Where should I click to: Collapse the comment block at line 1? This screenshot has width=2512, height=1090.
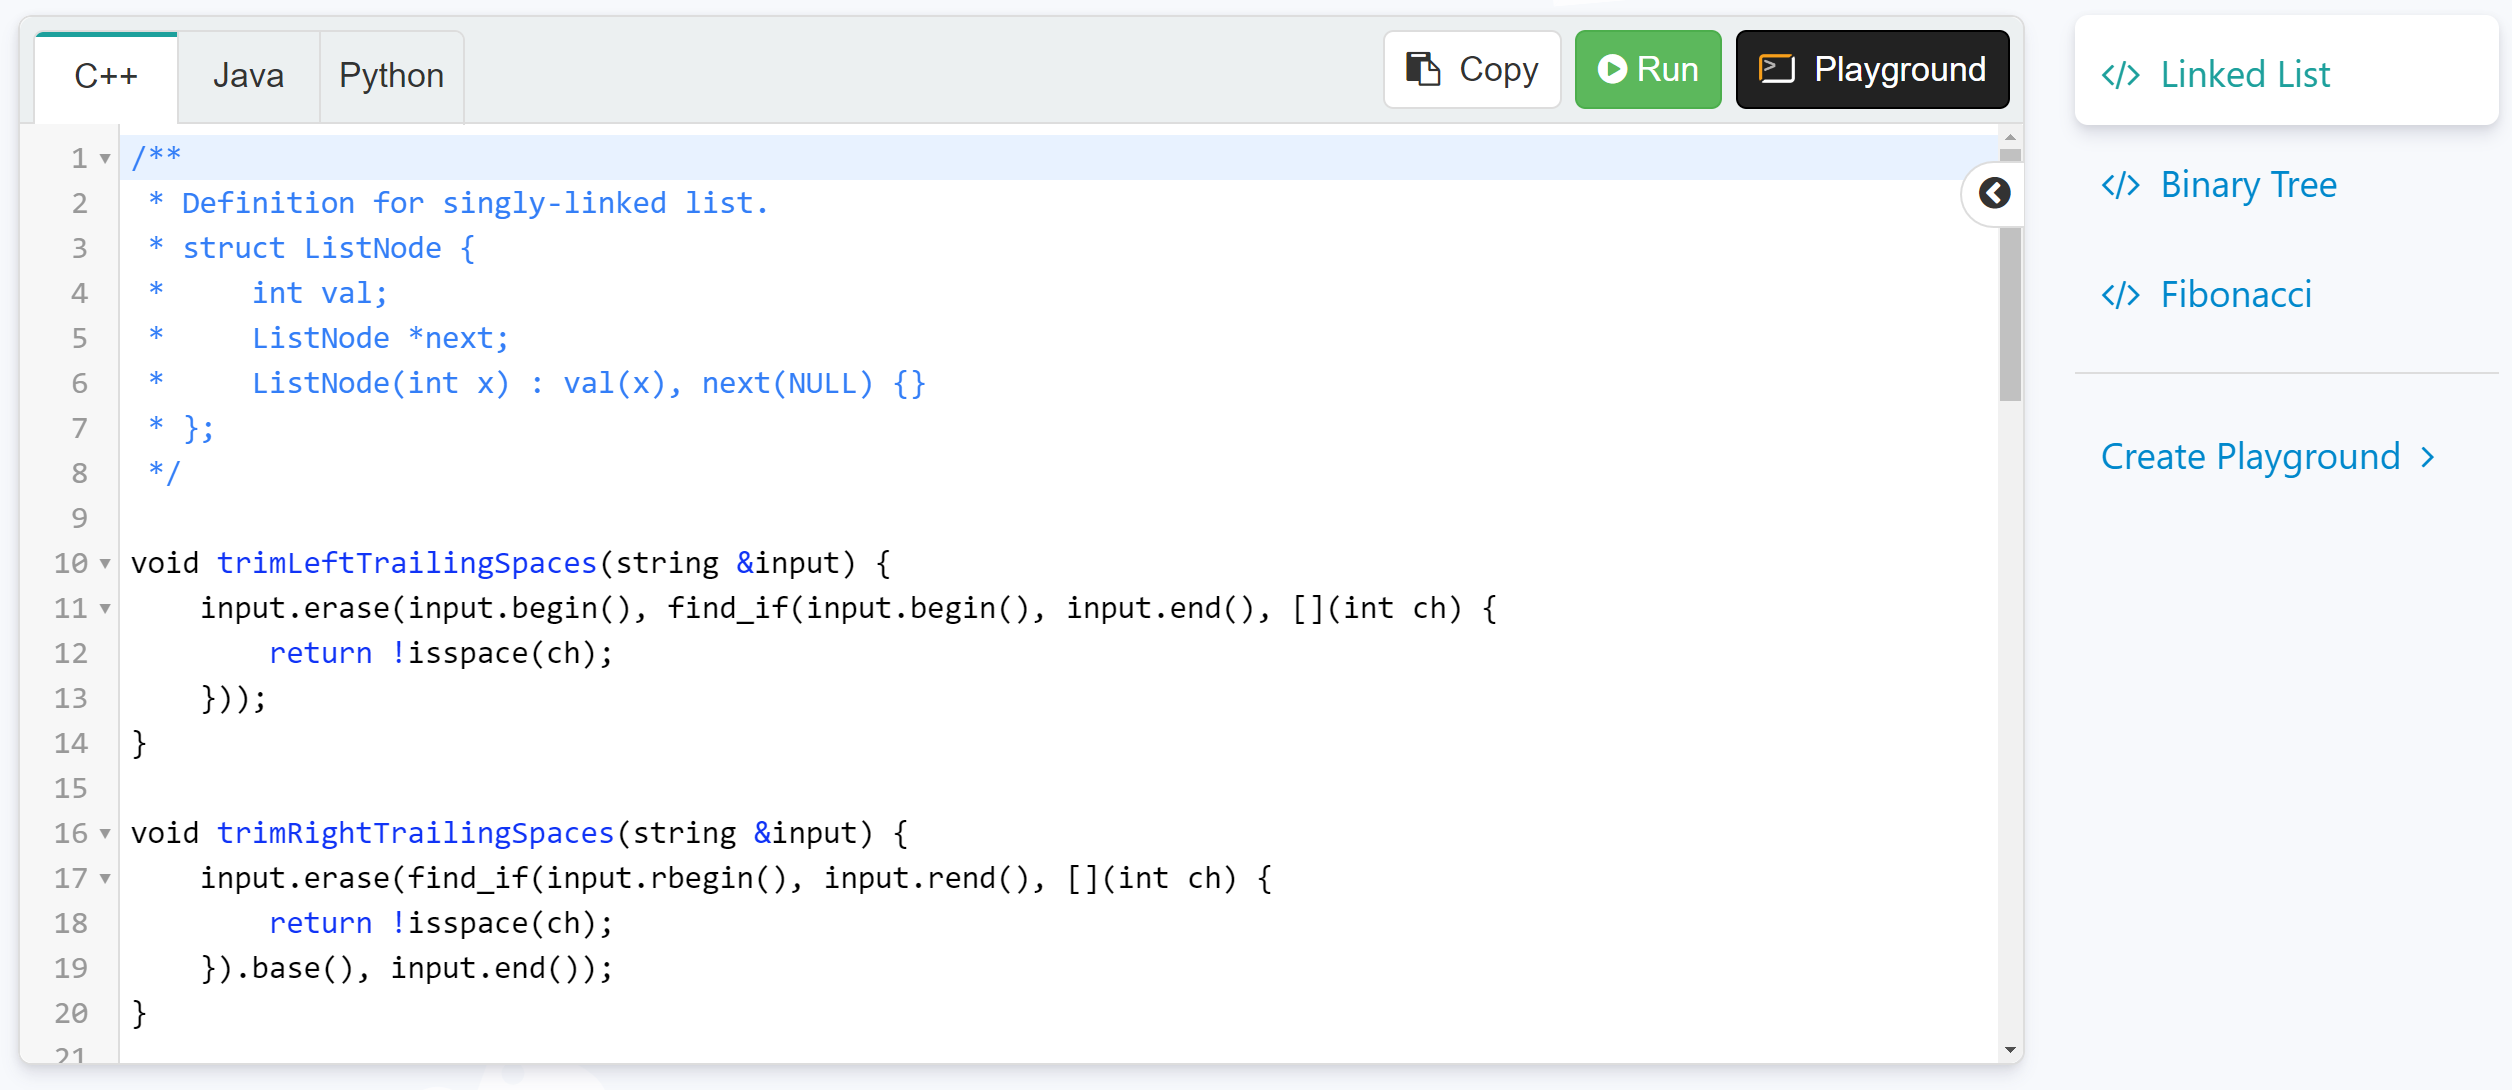105,159
